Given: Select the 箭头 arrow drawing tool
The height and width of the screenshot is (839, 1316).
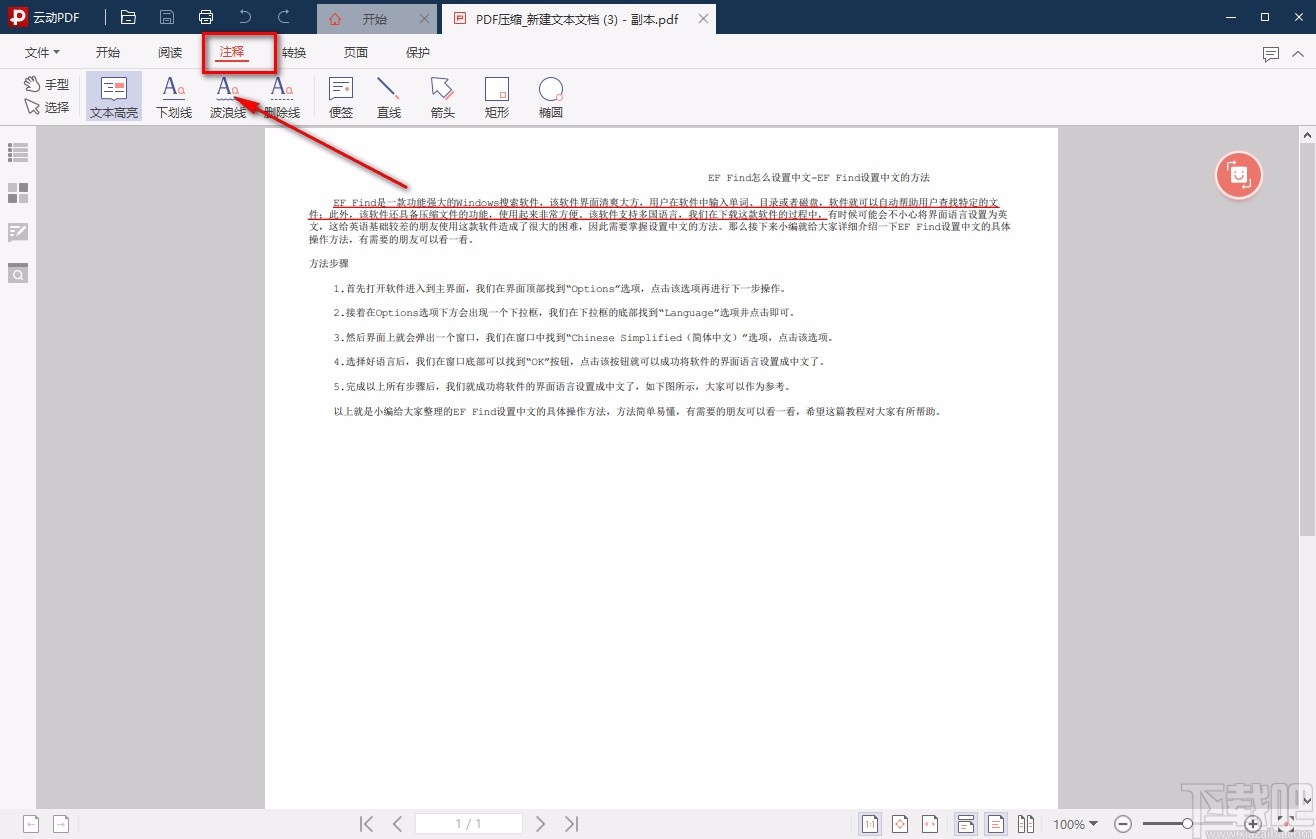Looking at the screenshot, I should (442, 96).
